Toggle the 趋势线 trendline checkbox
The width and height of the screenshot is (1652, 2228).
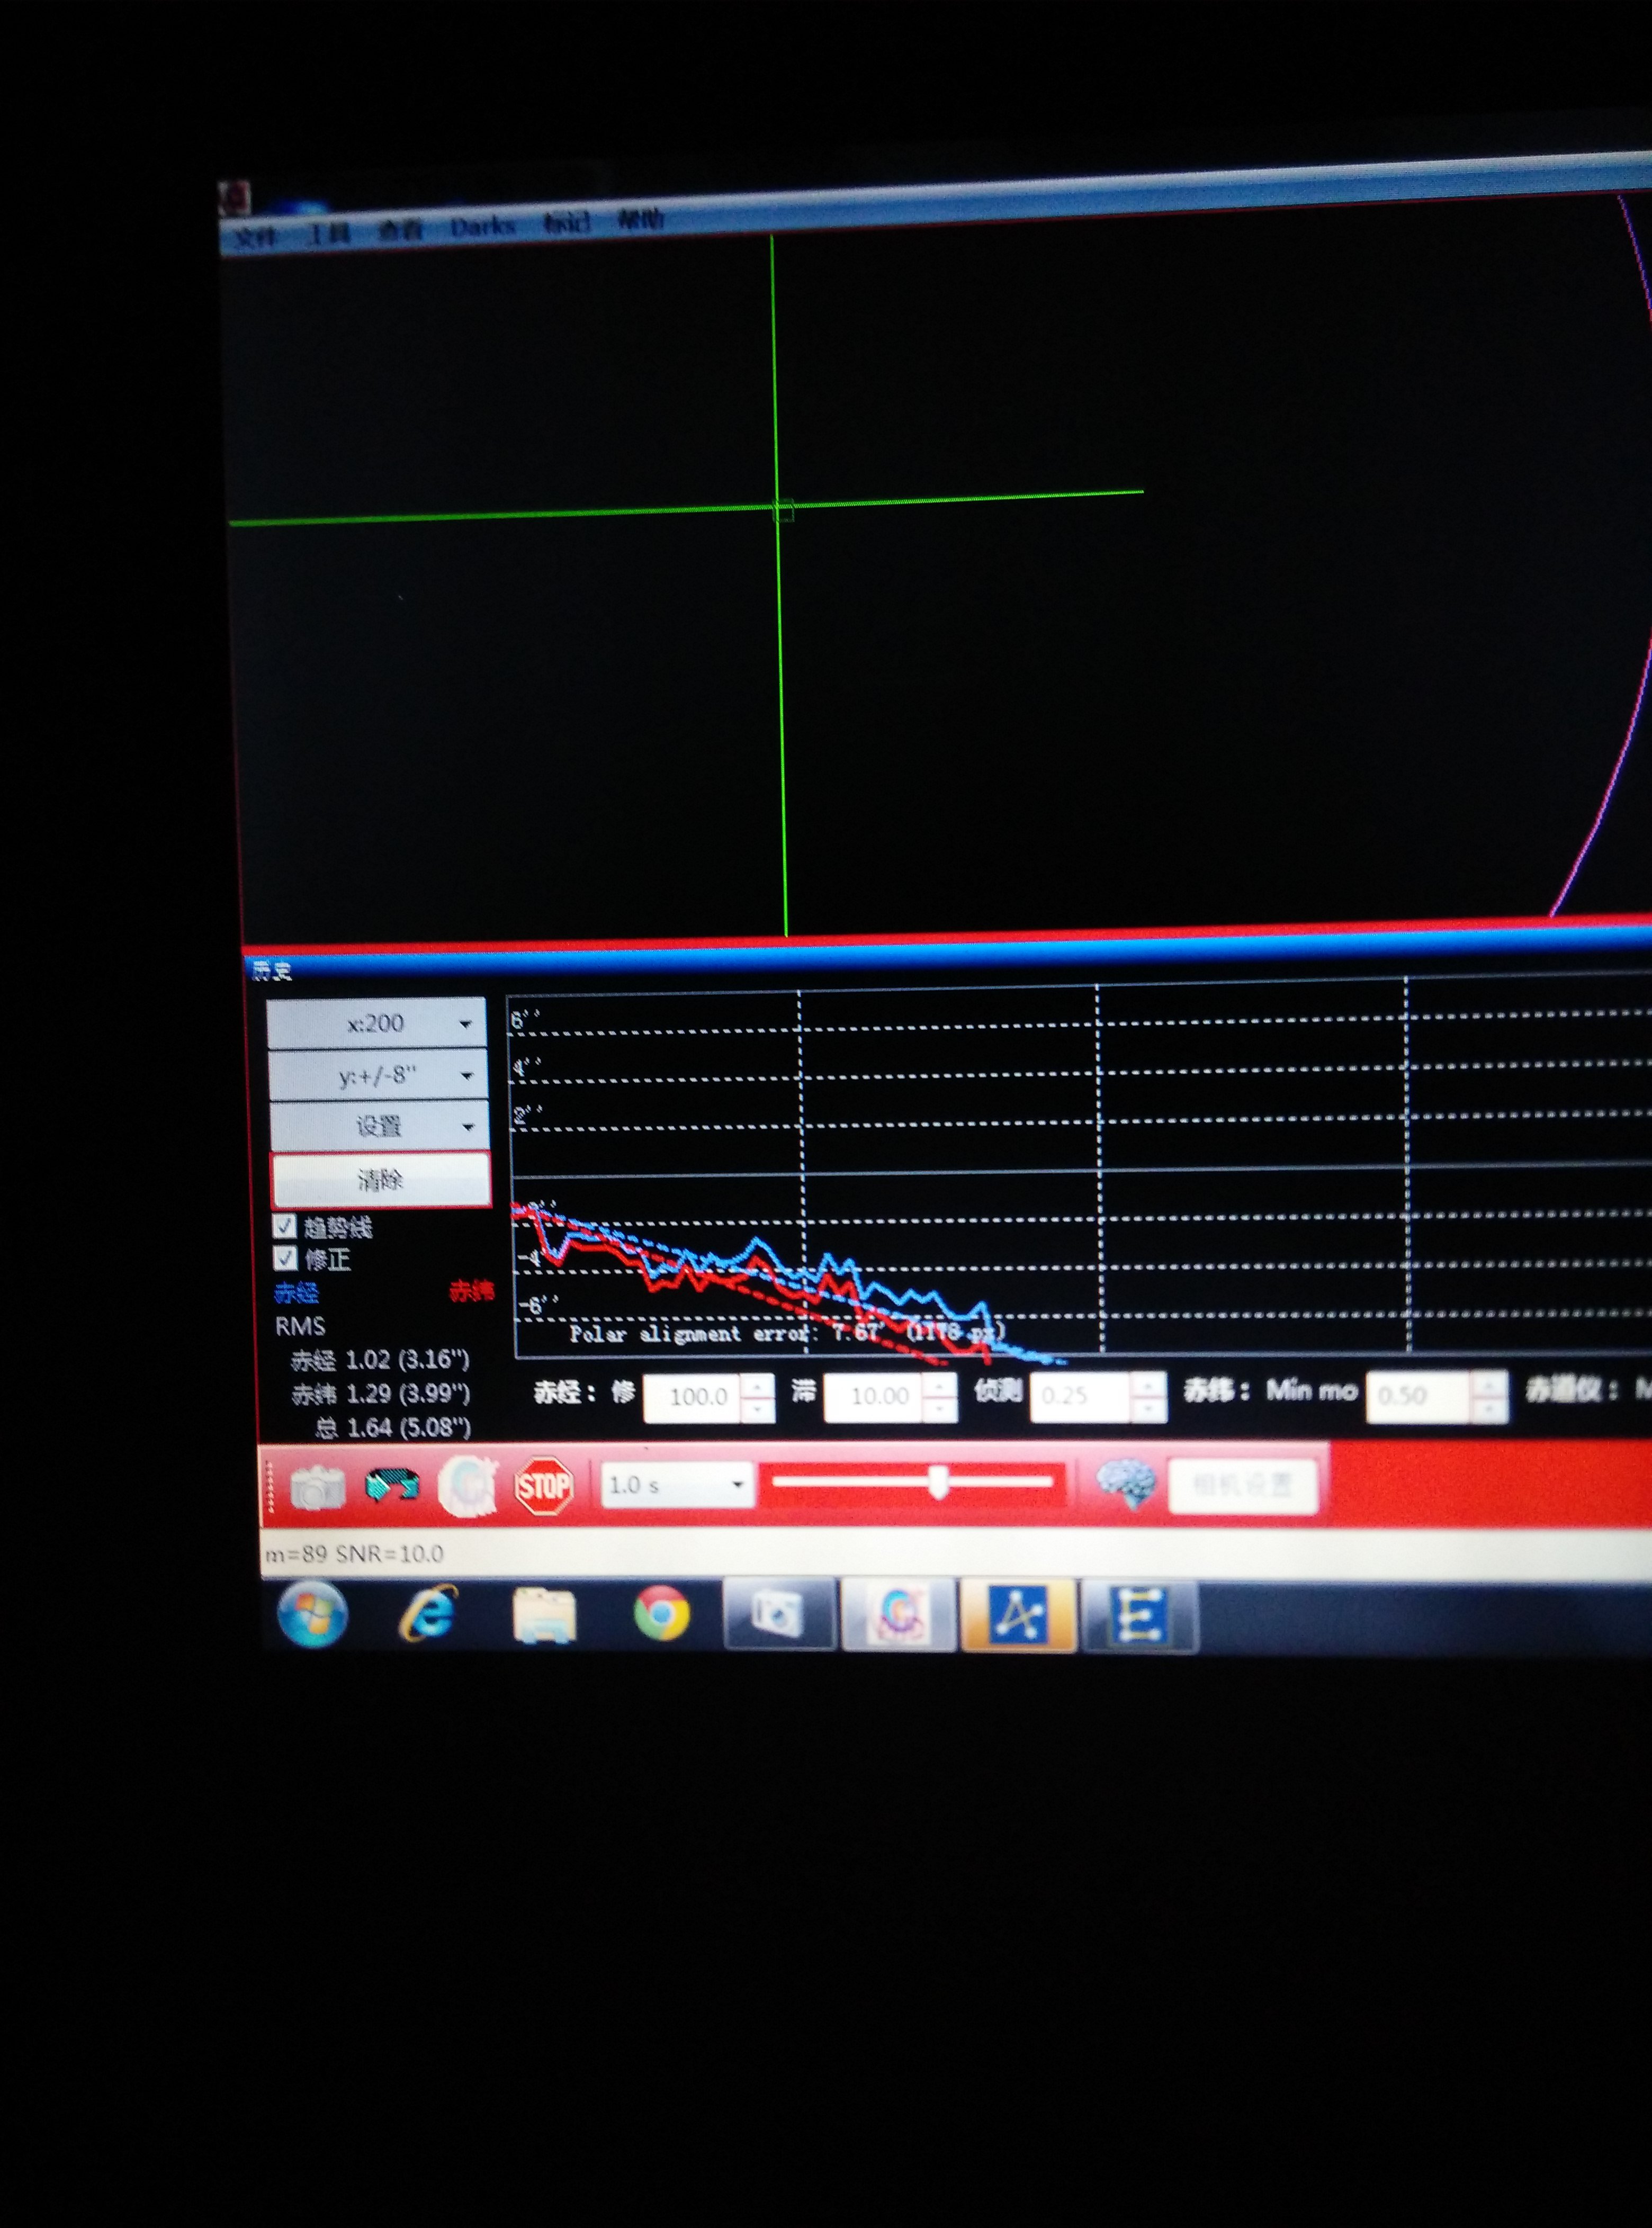click(x=285, y=1226)
